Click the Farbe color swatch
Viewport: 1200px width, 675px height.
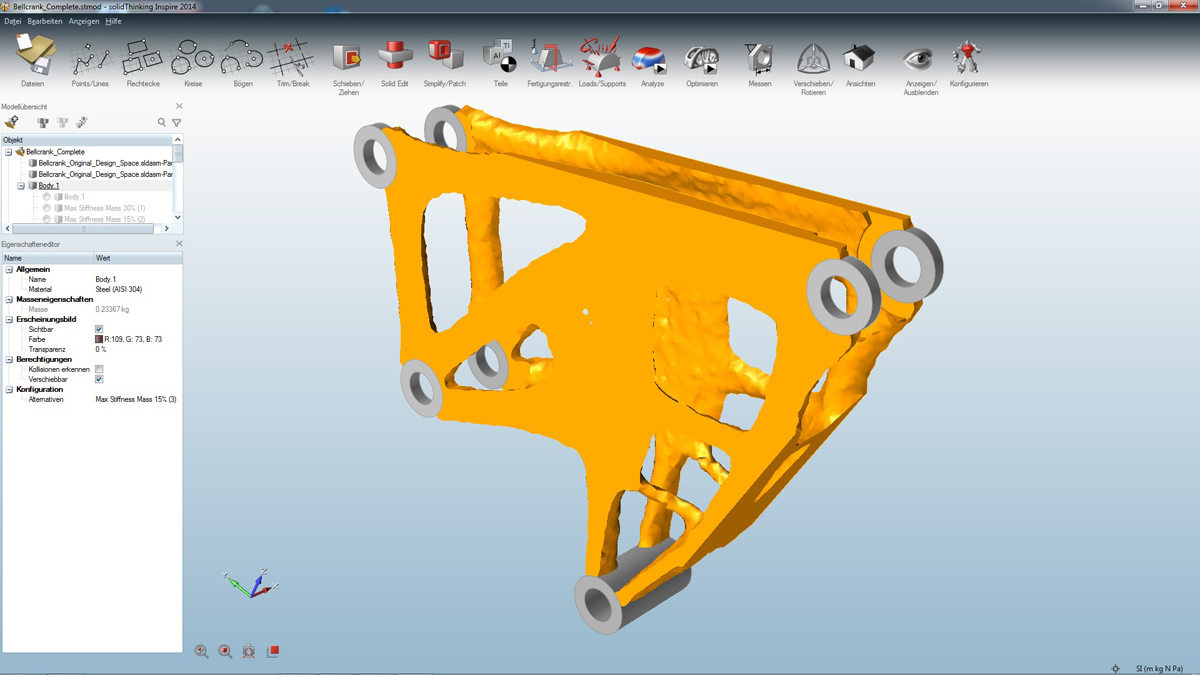pos(99,339)
